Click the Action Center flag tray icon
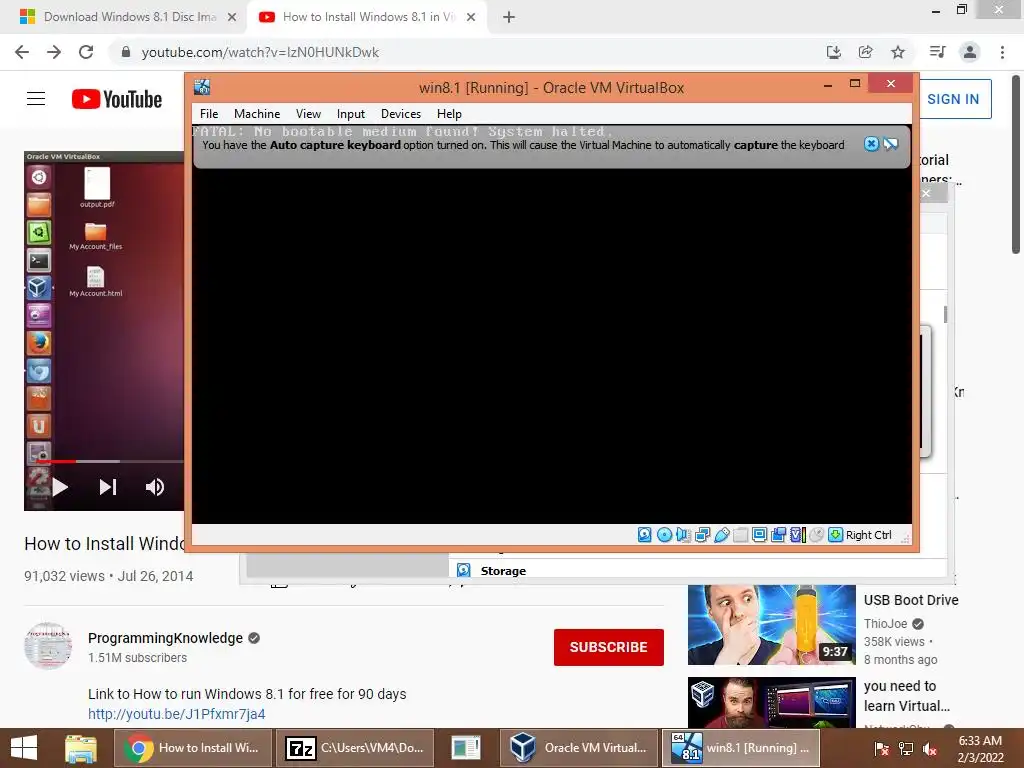 pyautogui.click(x=882, y=750)
